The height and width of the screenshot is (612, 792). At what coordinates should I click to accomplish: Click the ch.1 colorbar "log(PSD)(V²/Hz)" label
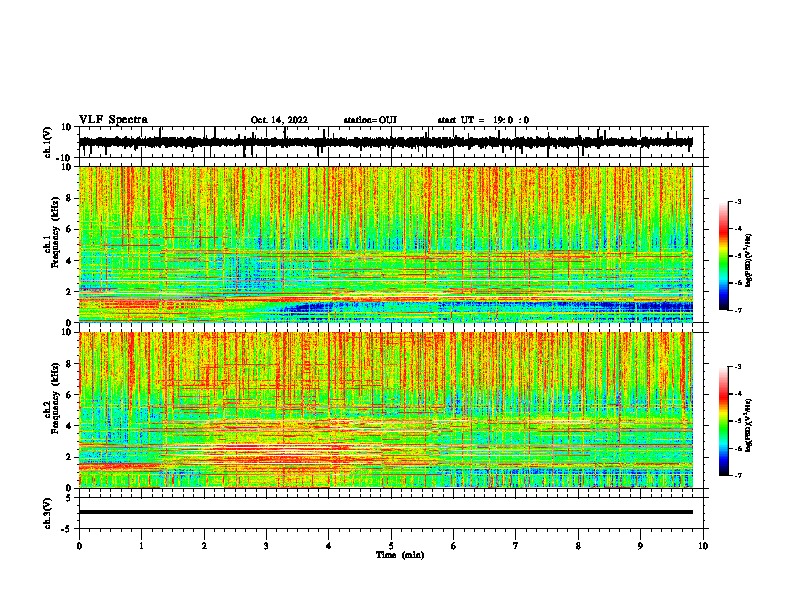[749, 261]
